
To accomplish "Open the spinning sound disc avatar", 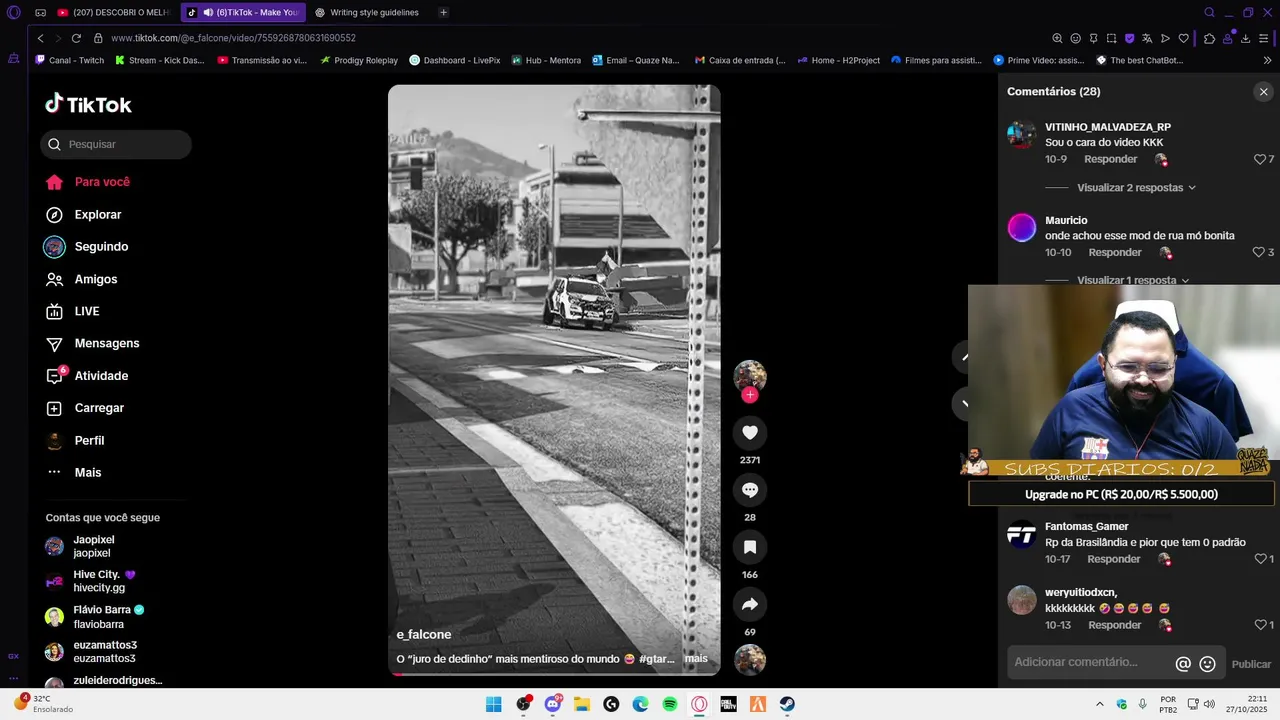I will click(x=750, y=660).
